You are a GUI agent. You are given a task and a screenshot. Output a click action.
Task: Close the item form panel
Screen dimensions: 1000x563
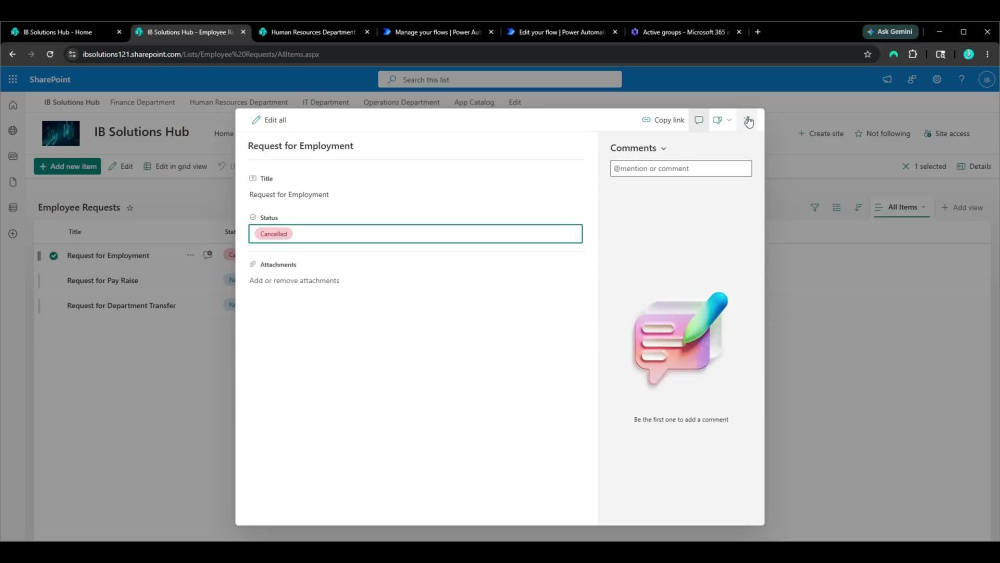pyautogui.click(x=749, y=120)
